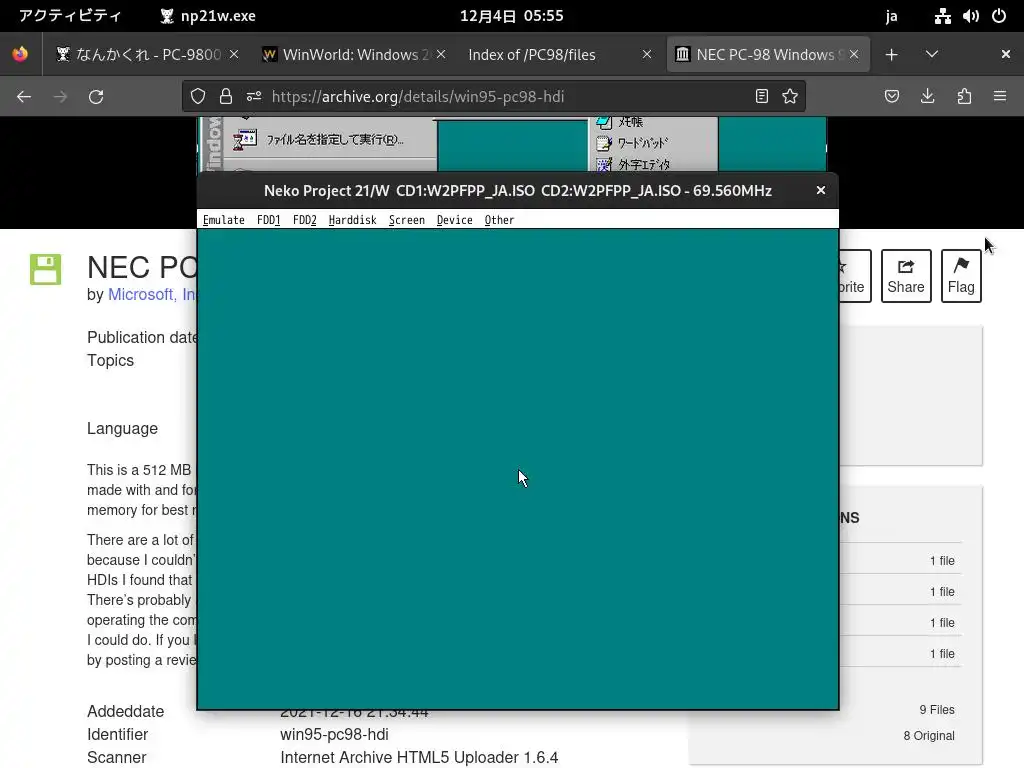Toggle reader view icon
1024x768 pixels.
point(761,97)
